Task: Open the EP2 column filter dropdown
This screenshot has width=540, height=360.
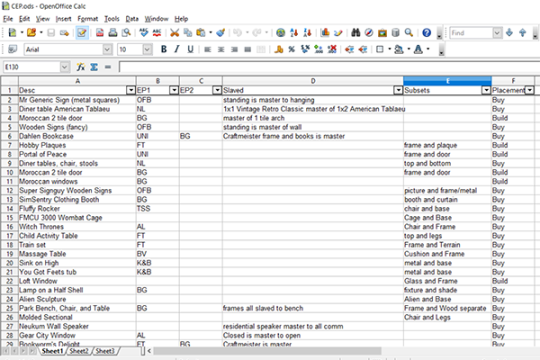Action: click(217, 90)
